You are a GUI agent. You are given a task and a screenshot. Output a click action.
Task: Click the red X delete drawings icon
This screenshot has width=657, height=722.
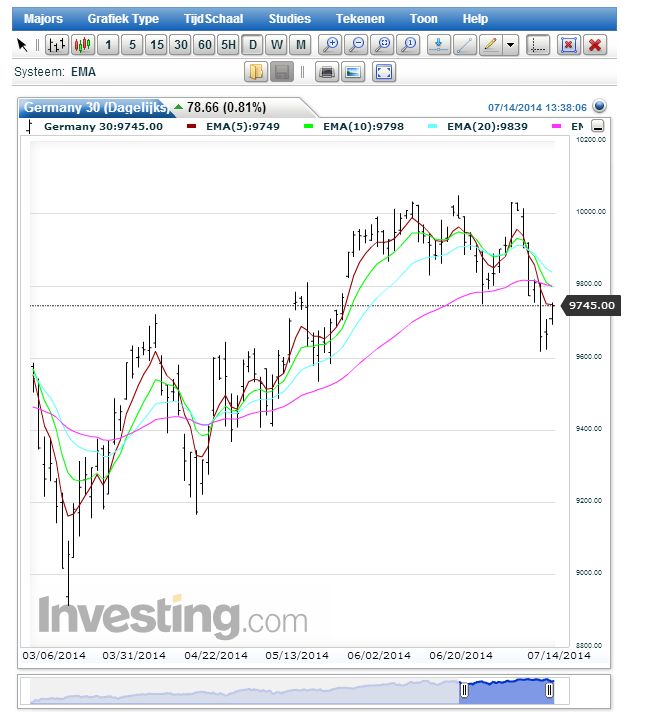[595, 45]
